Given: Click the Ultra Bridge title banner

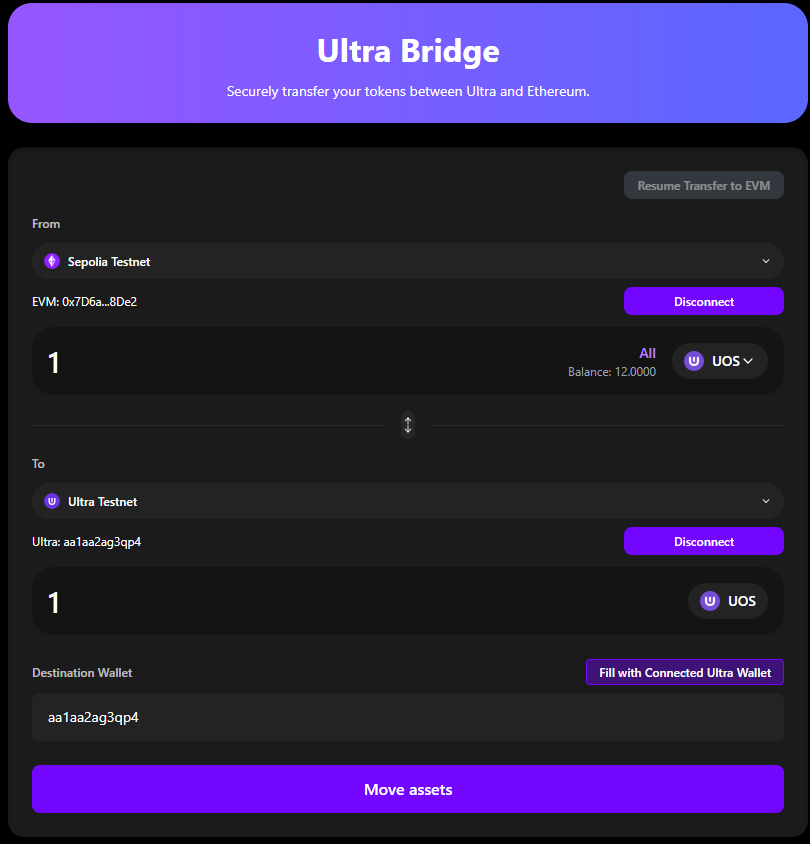Looking at the screenshot, I should pyautogui.click(x=408, y=51).
